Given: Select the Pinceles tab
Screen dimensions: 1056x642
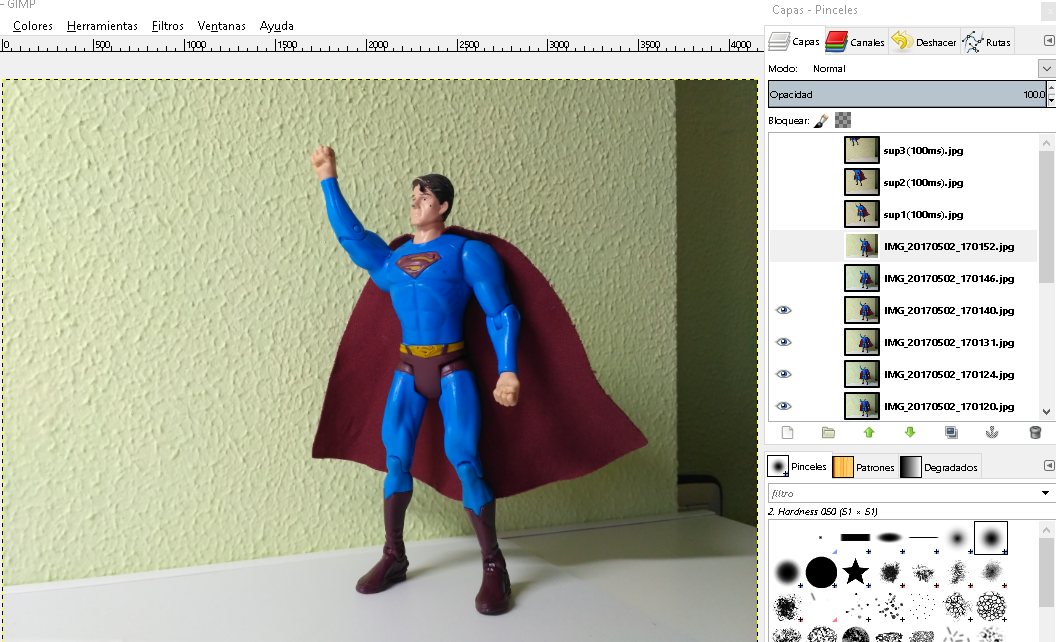Looking at the screenshot, I should [797, 466].
